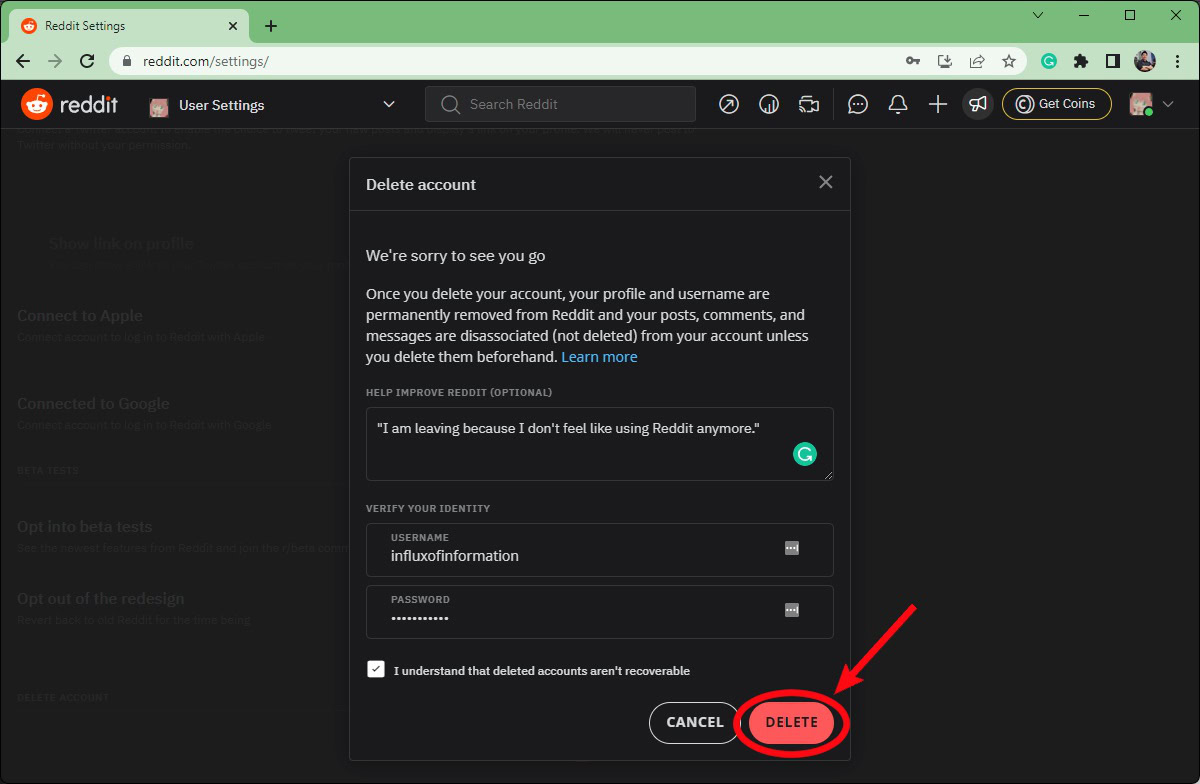Click the Search Reddit field
The width and height of the screenshot is (1200, 784).
560,104
